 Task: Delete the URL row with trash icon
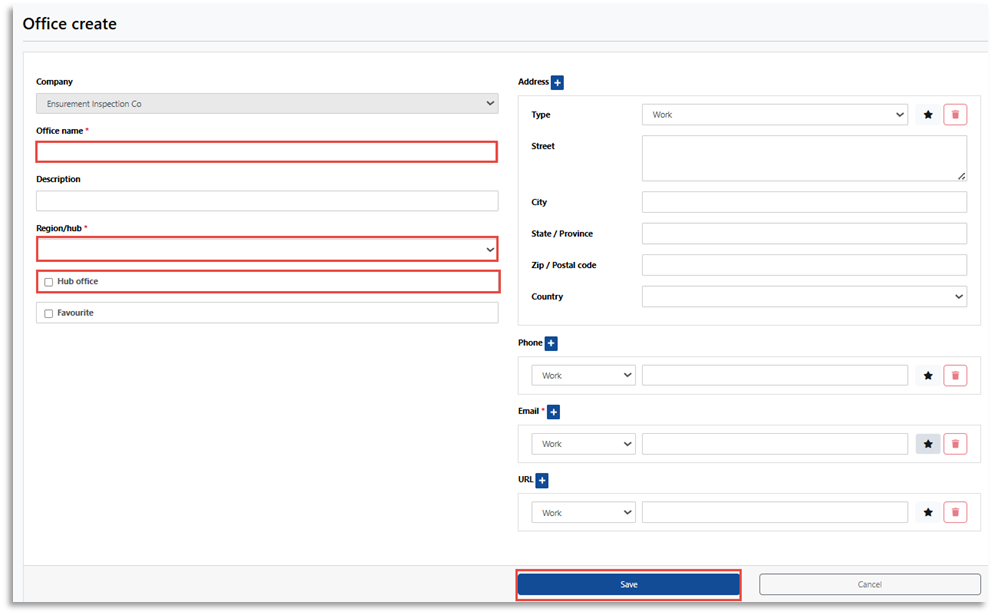(955, 512)
